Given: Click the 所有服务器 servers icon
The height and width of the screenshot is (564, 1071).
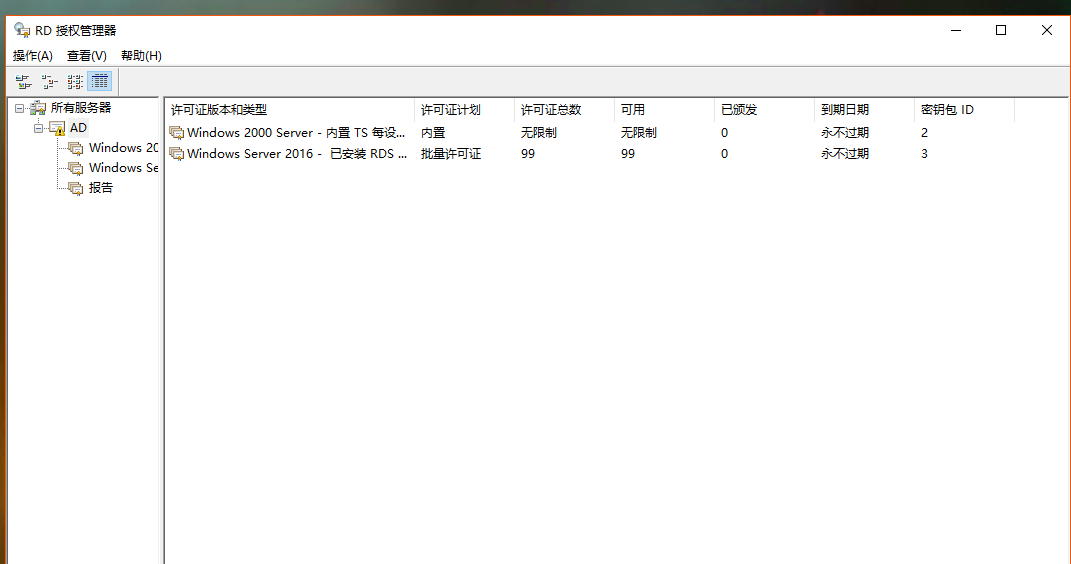Looking at the screenshot, I should tap(38, 108).
